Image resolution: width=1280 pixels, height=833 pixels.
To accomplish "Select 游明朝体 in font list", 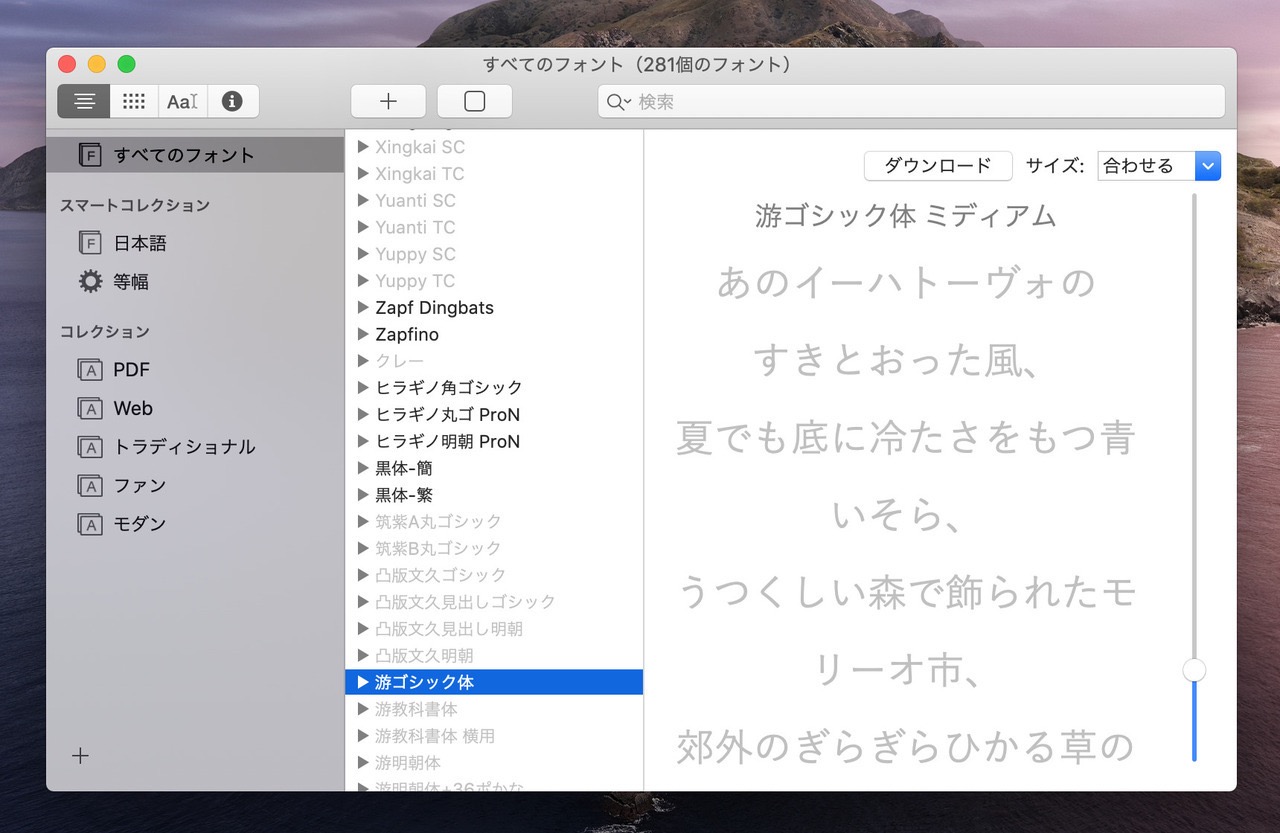I will click(x=494, y=763).
